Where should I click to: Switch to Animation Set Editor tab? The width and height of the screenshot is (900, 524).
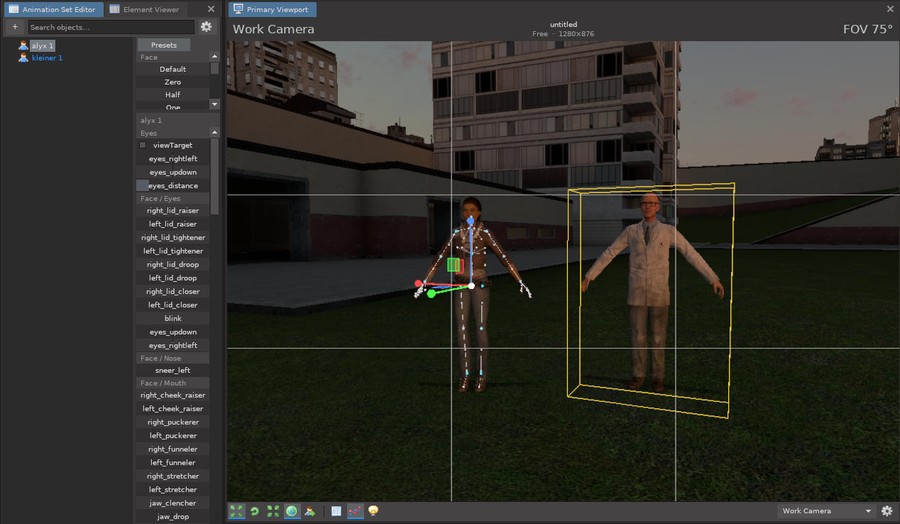[53, 9]
